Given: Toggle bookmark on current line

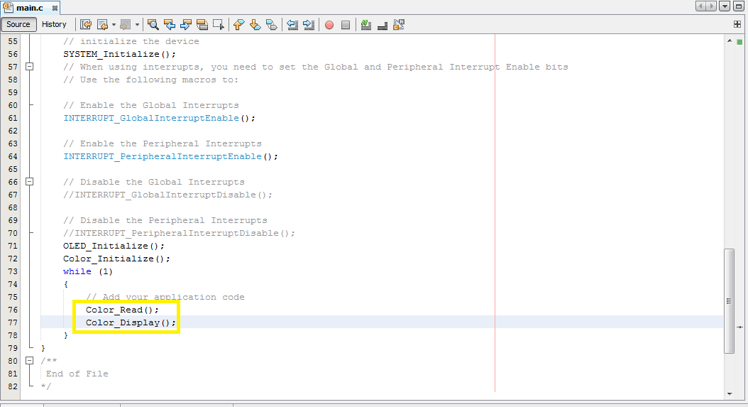Looking at the screenshot, I should 271,24.
